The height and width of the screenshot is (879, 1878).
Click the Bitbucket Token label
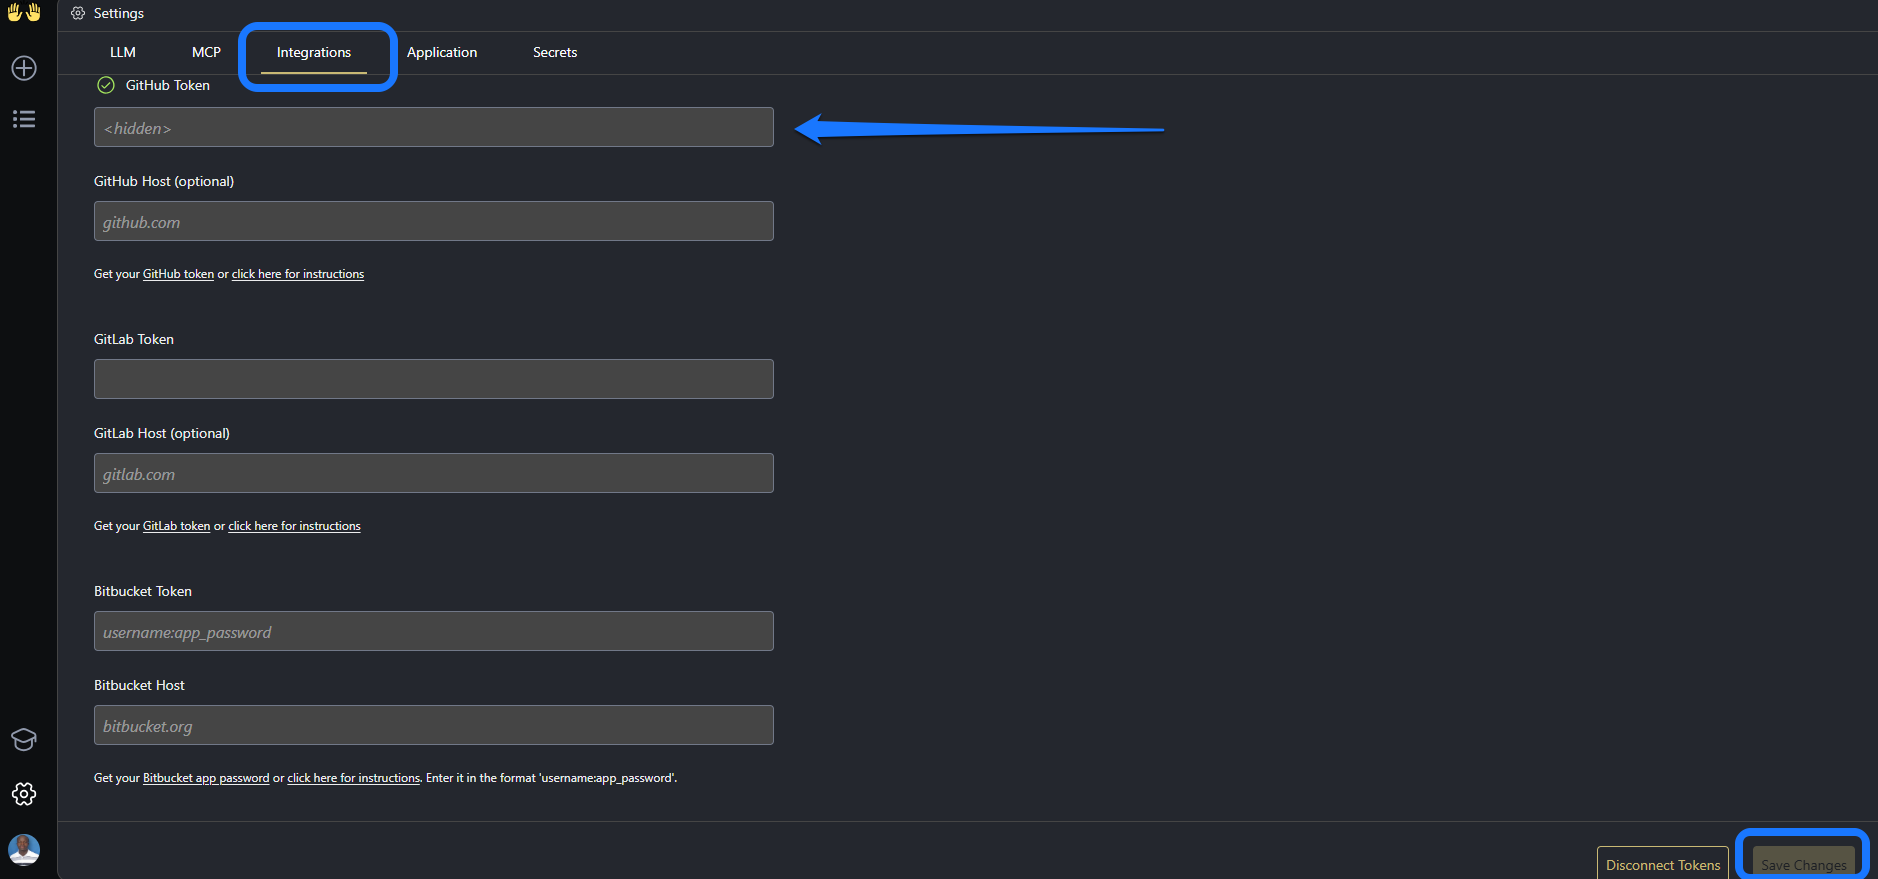pyautogui.click(x=143, y=591)
